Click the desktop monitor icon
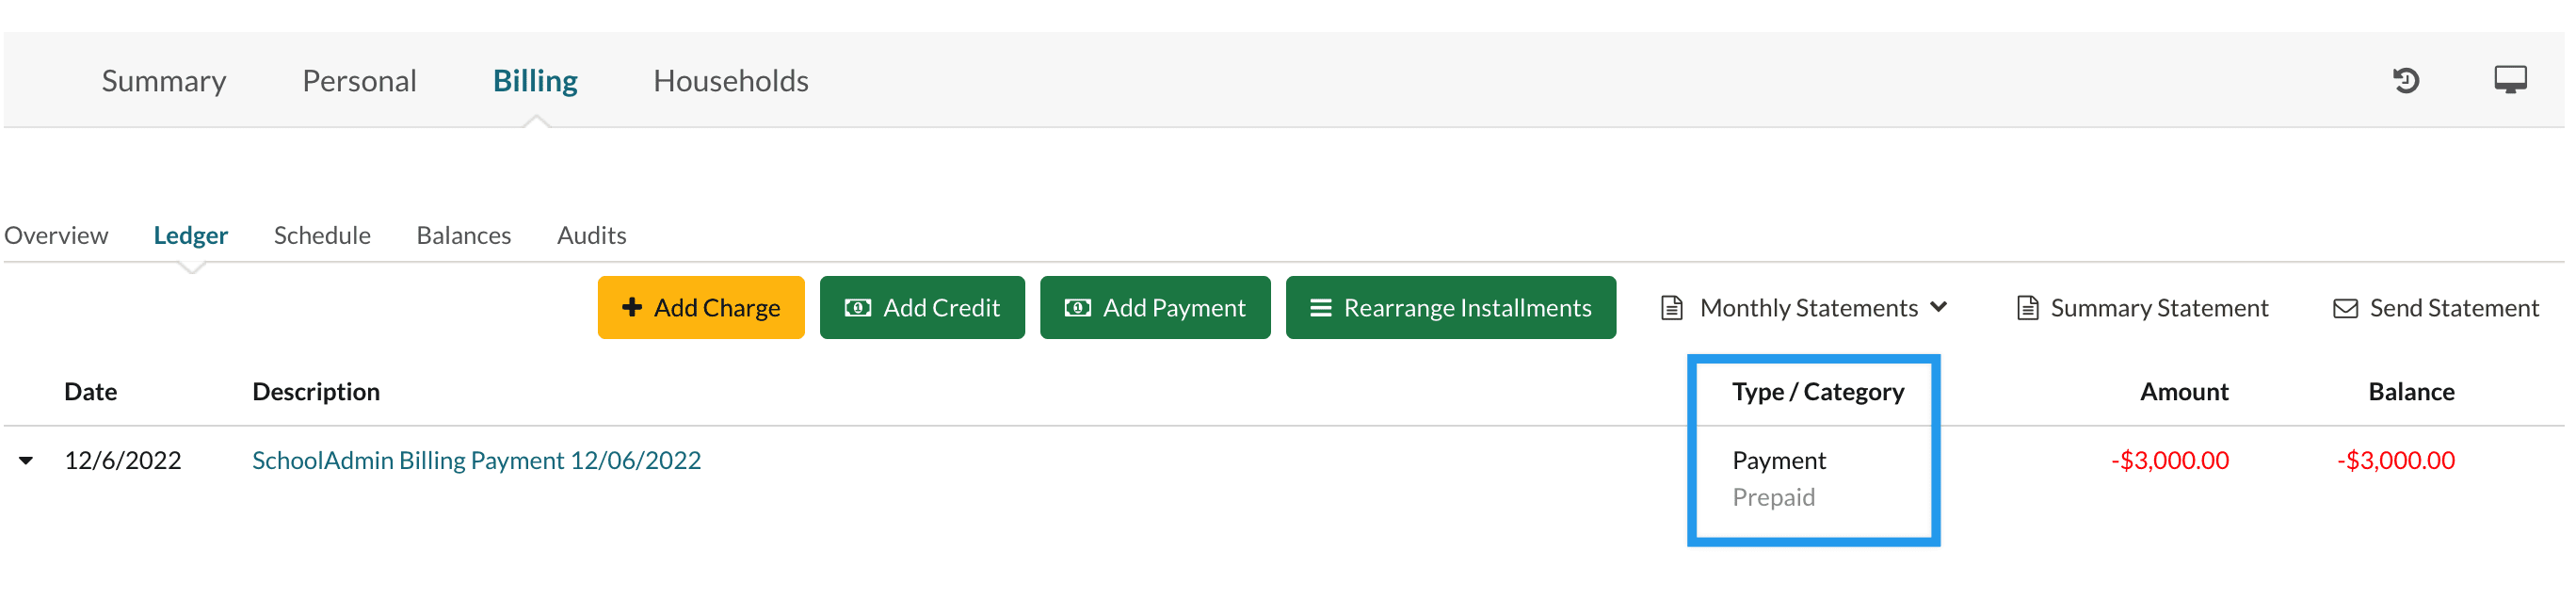 pos(2510,79)
